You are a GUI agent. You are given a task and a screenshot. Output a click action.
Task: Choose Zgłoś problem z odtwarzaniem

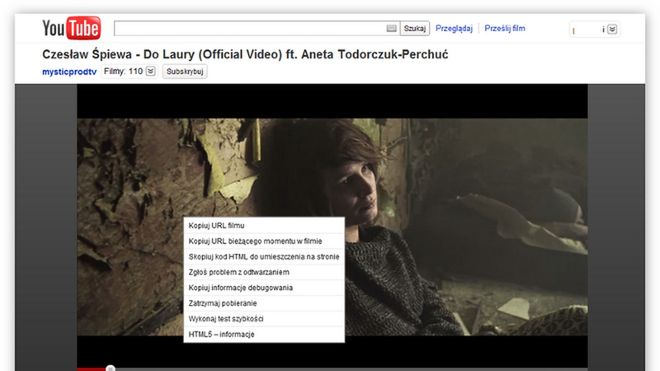pos(264,272)
